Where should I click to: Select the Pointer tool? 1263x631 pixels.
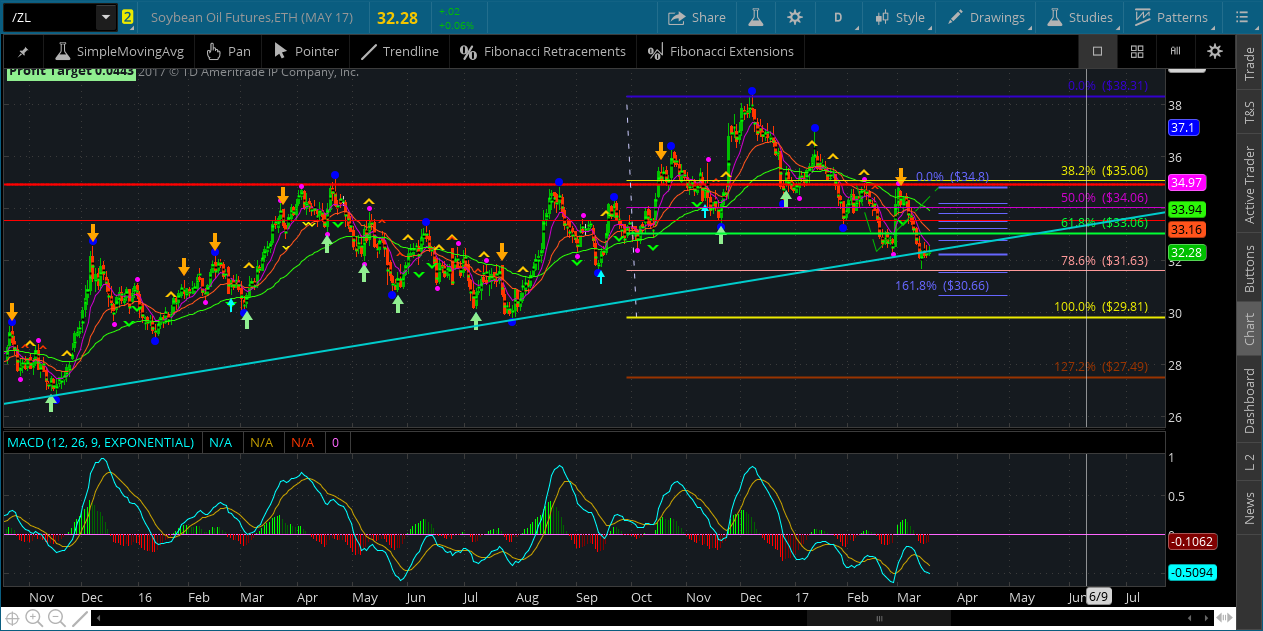[306, 51]
